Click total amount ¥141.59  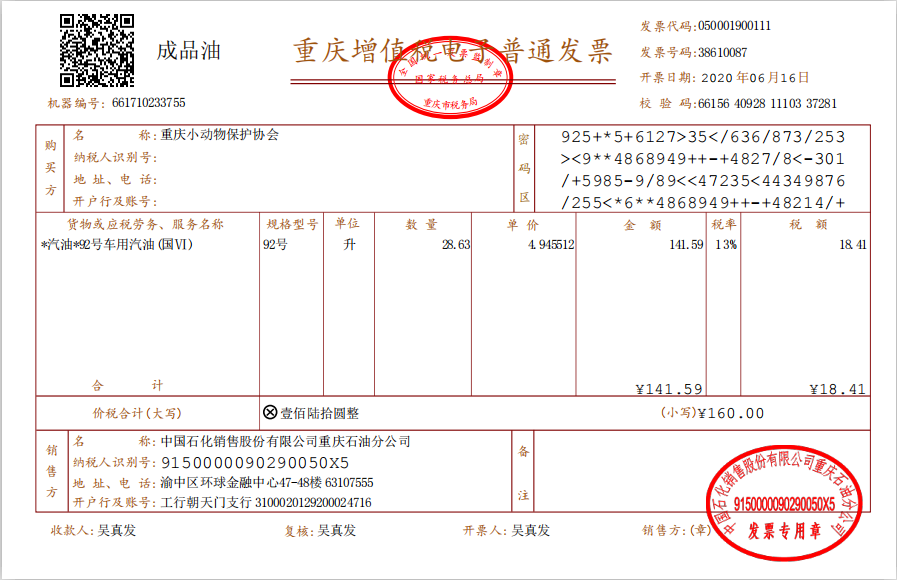click(669, 390)
